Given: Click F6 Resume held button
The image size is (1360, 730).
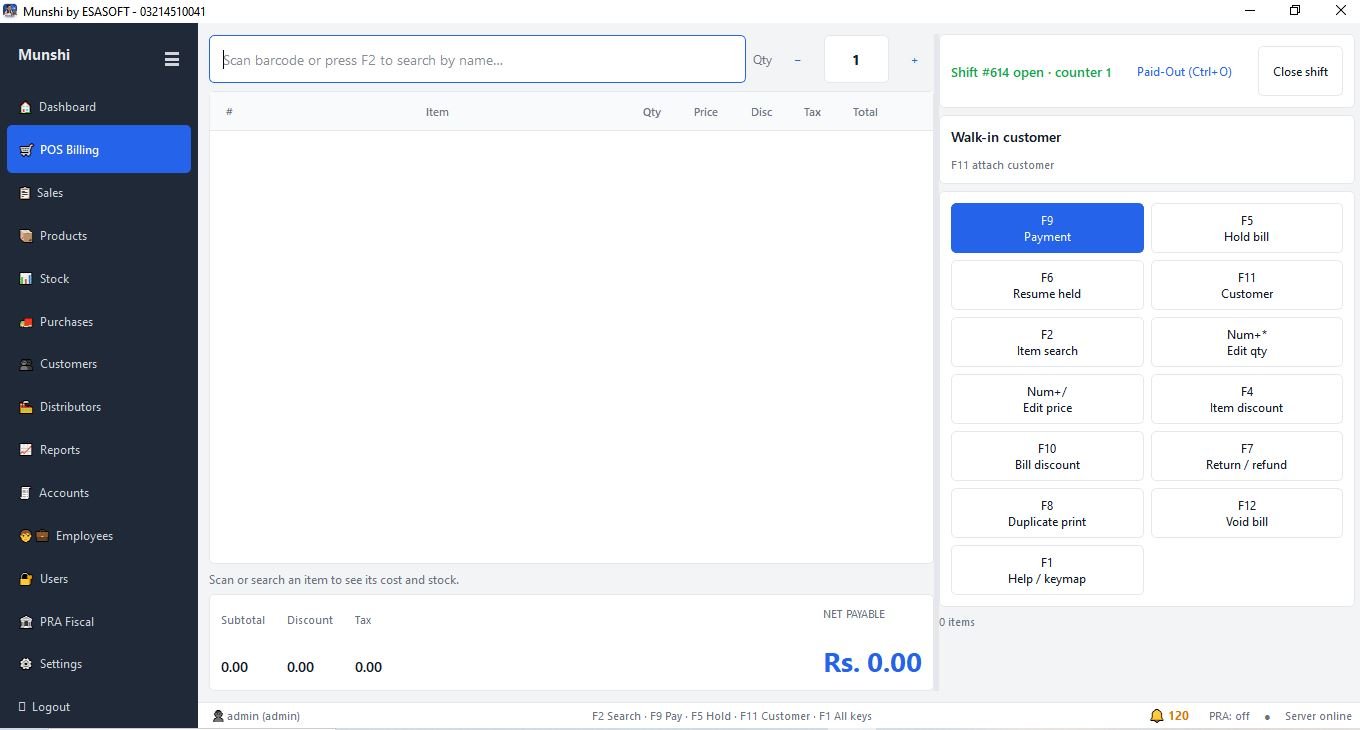Looking at the screenshot, I should pos(1047,285).
